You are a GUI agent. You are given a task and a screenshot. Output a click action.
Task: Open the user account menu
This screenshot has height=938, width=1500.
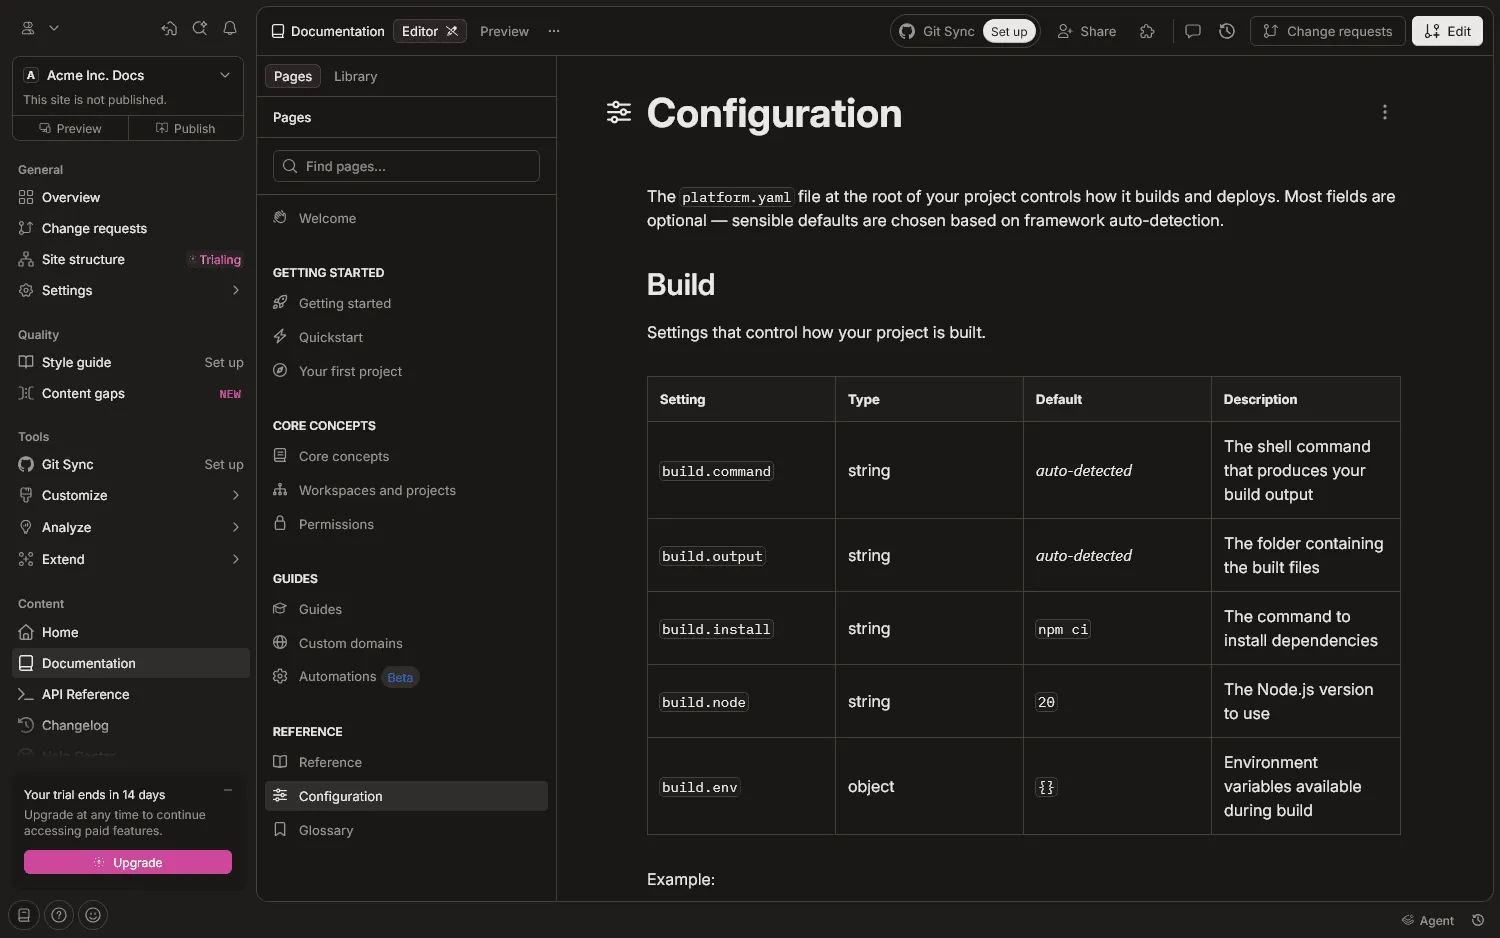(x=40, y=29)
